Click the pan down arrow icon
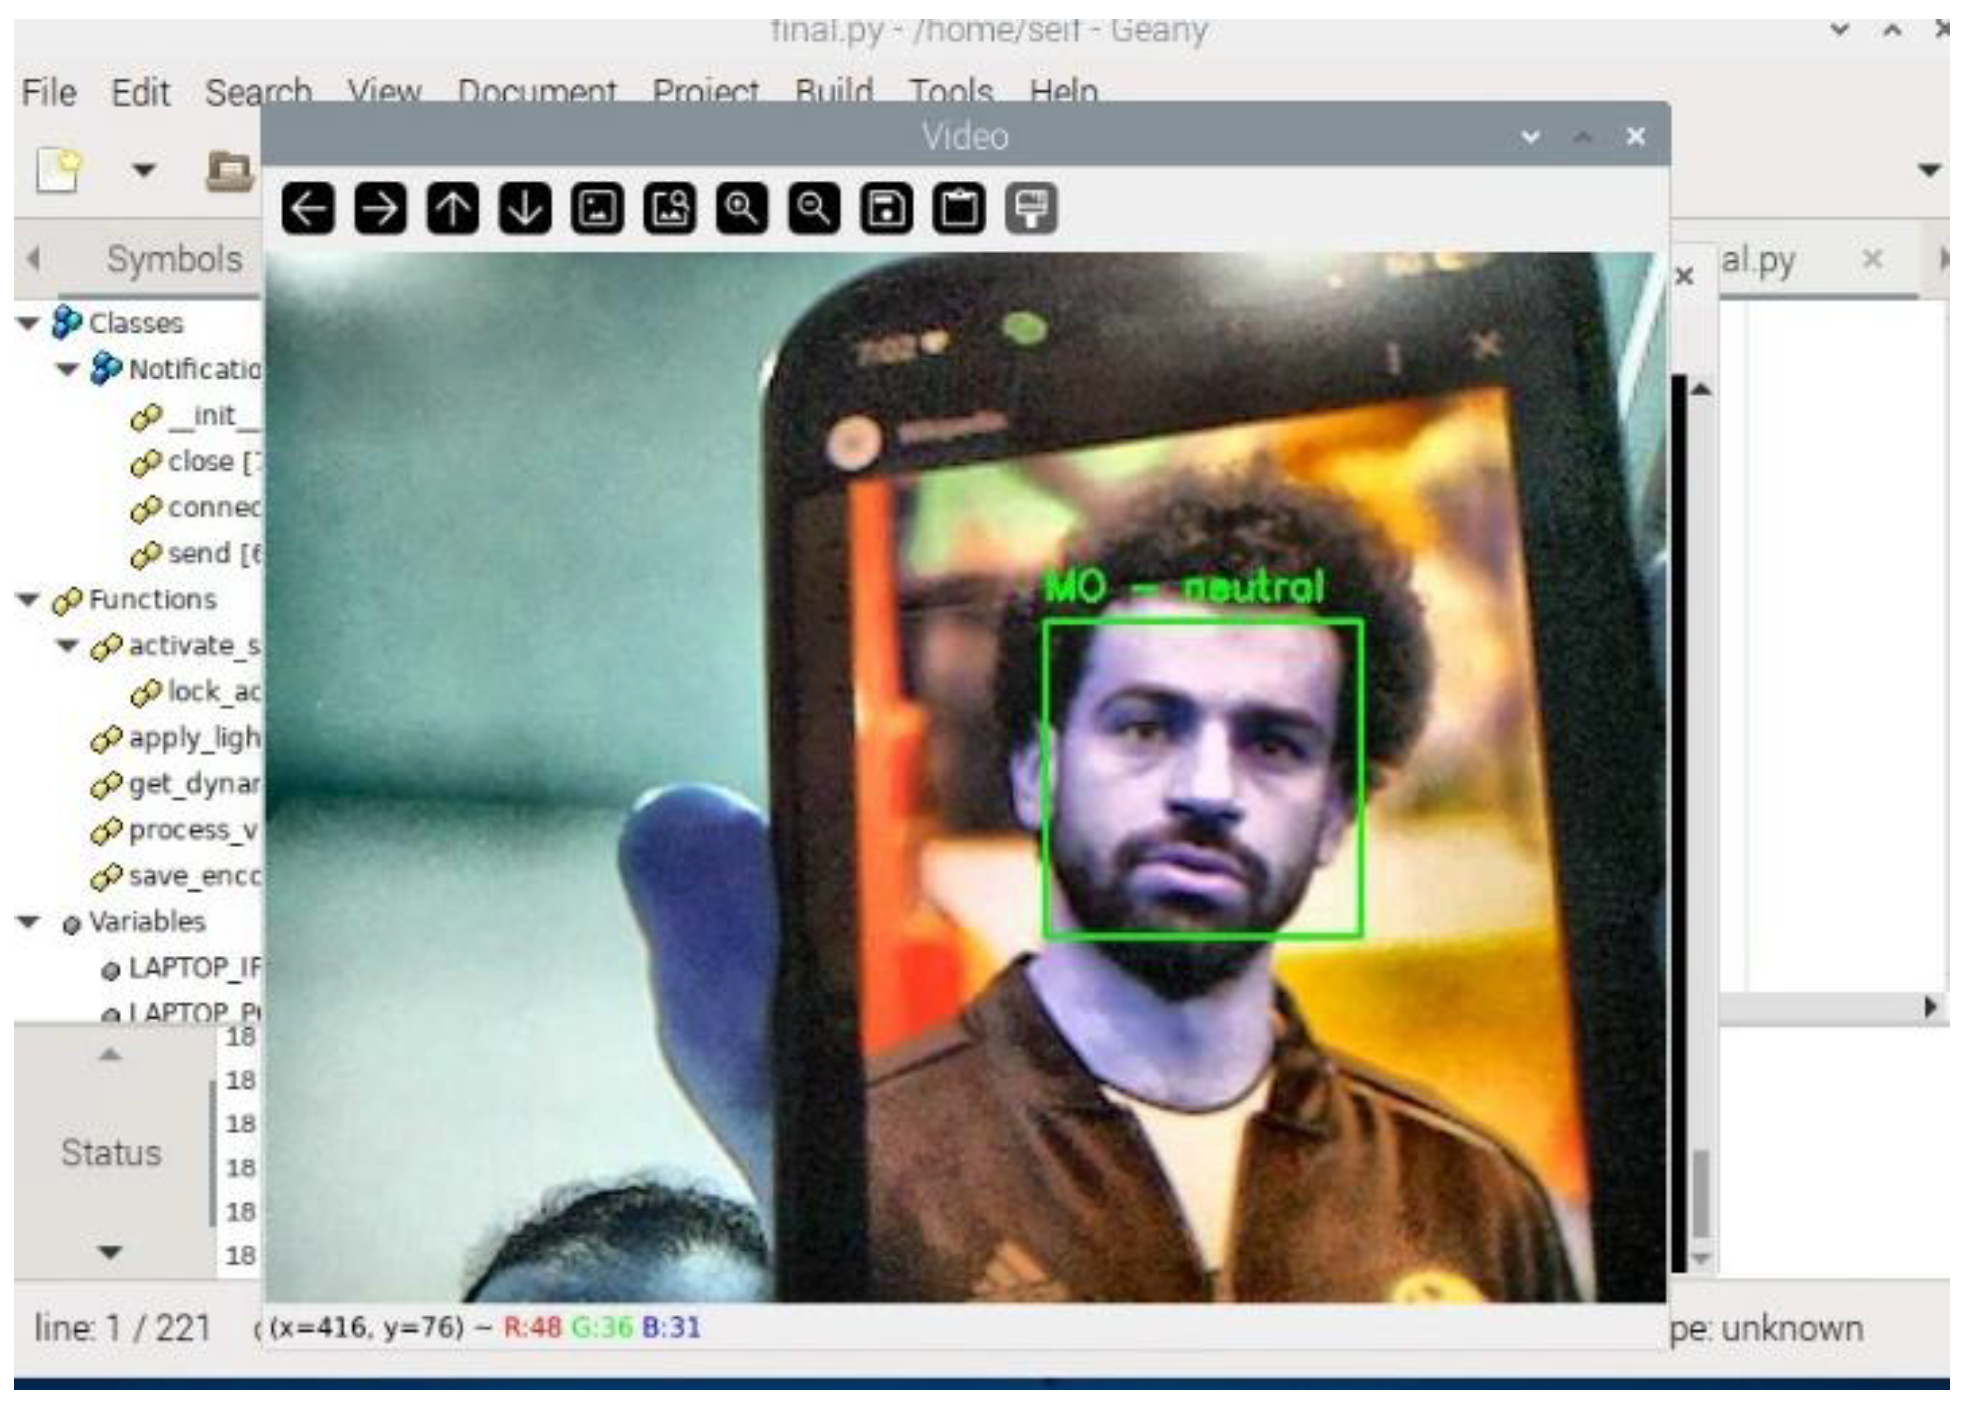The image size is (1977, 1416). 525,209
